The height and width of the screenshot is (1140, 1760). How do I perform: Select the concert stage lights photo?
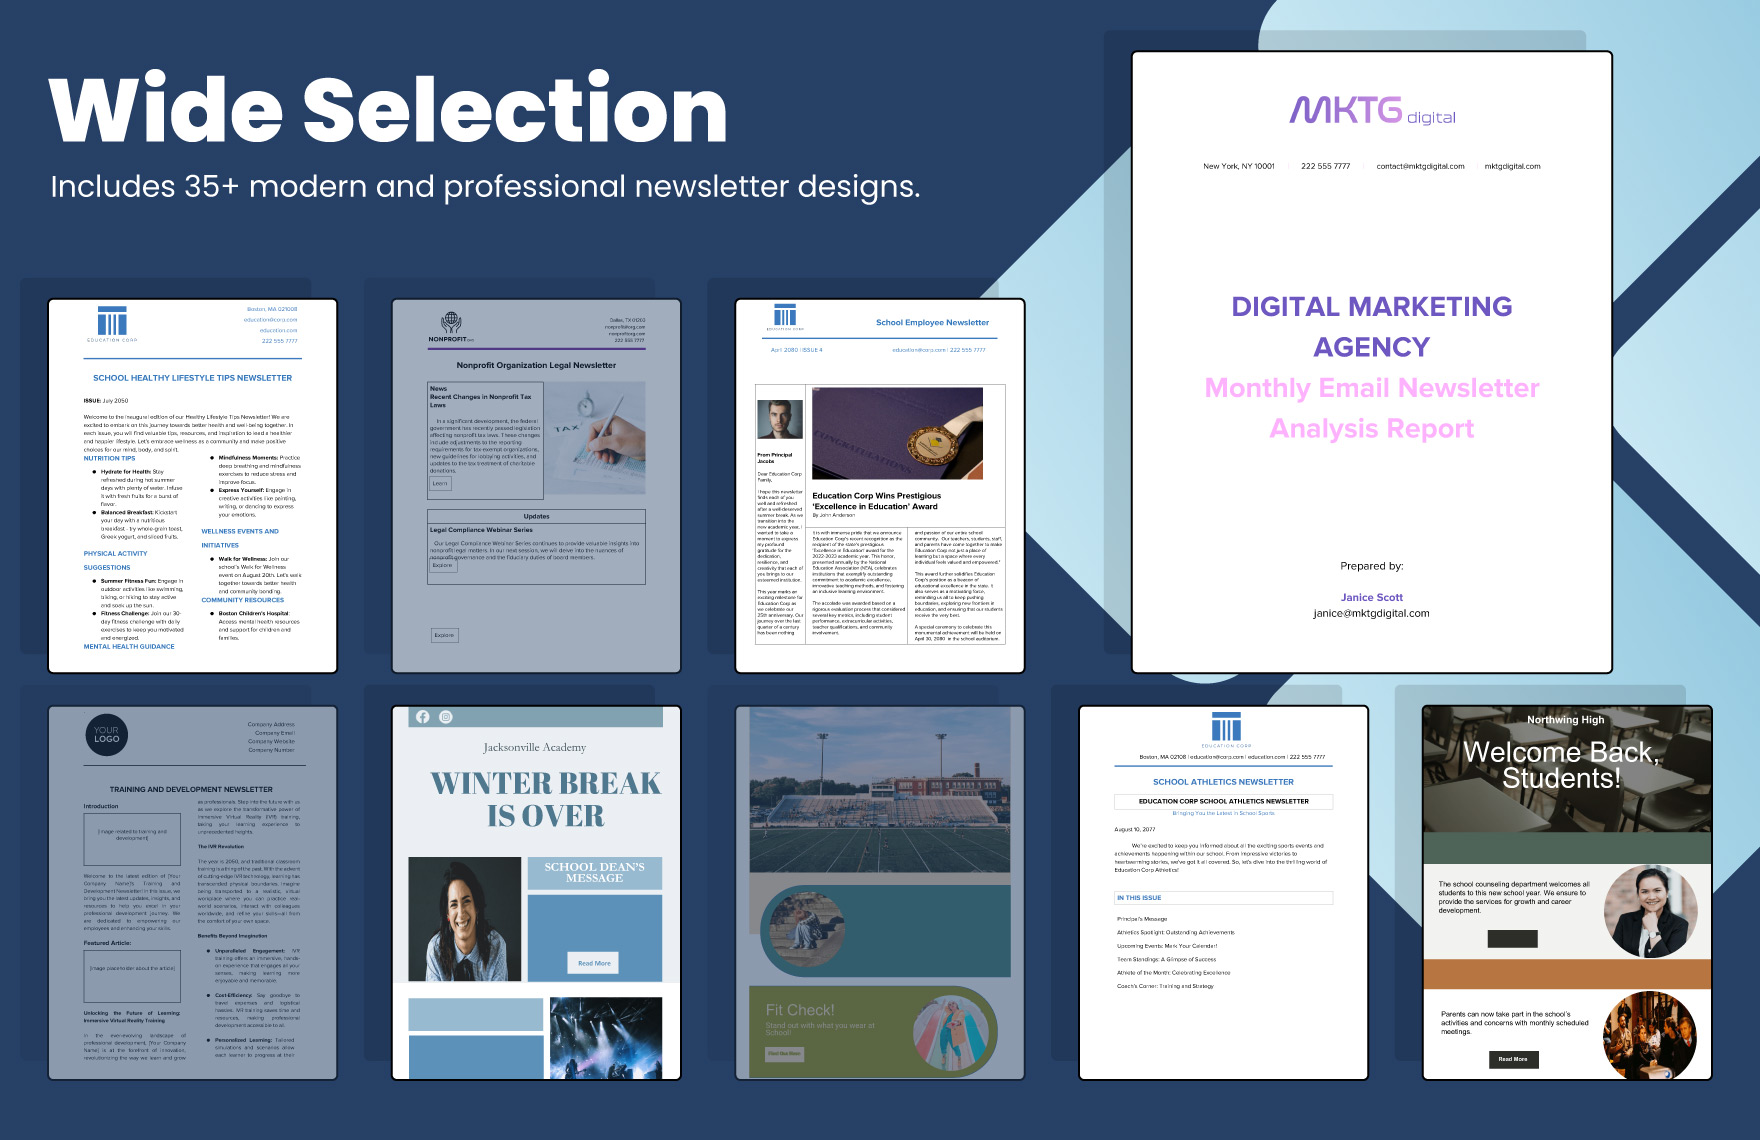tap(605, 1037)
